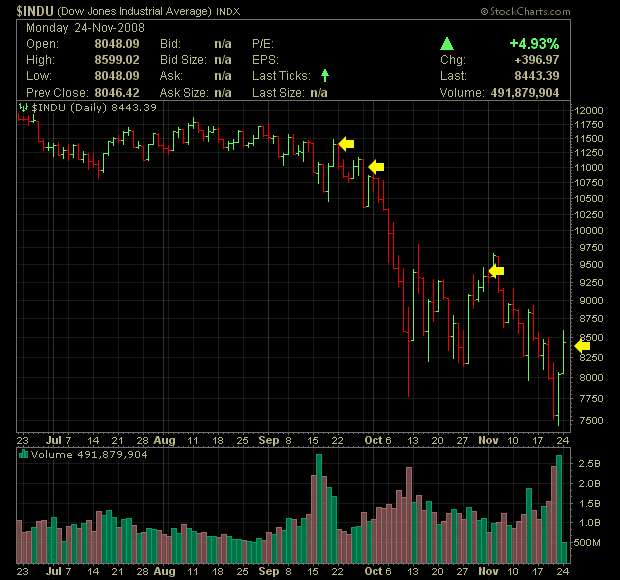Click the +4.93% percent change

[x=534, y=43]
